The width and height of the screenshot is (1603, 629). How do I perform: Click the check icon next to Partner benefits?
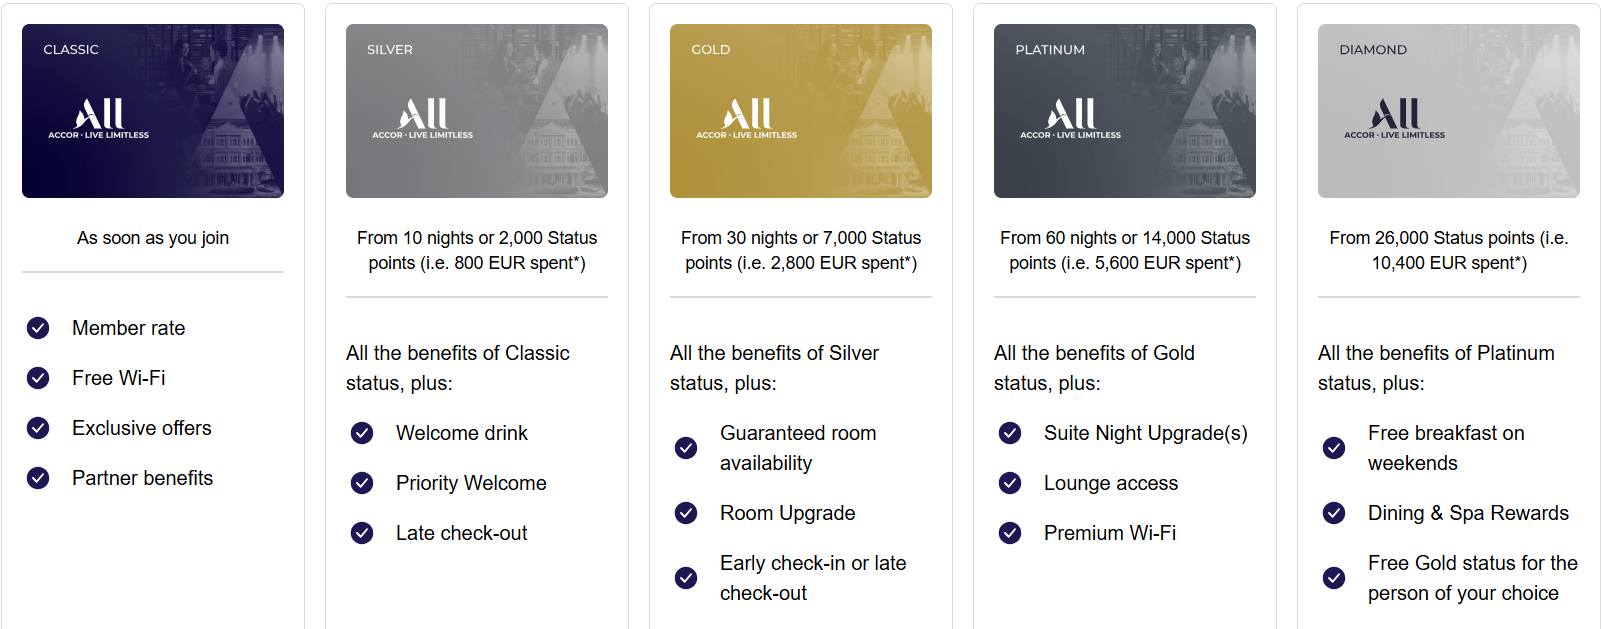(x=38, y=478)
